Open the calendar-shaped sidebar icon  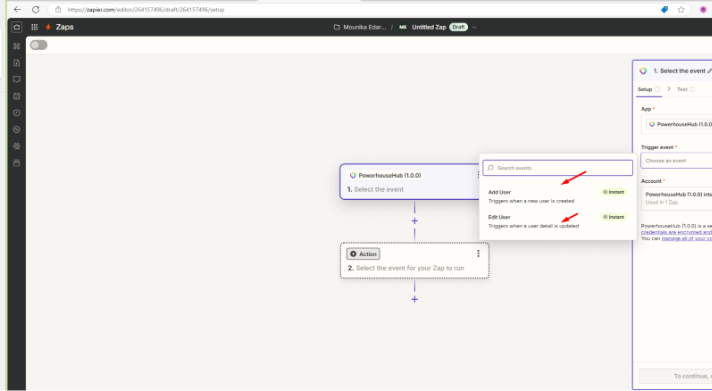coord(17,96)
